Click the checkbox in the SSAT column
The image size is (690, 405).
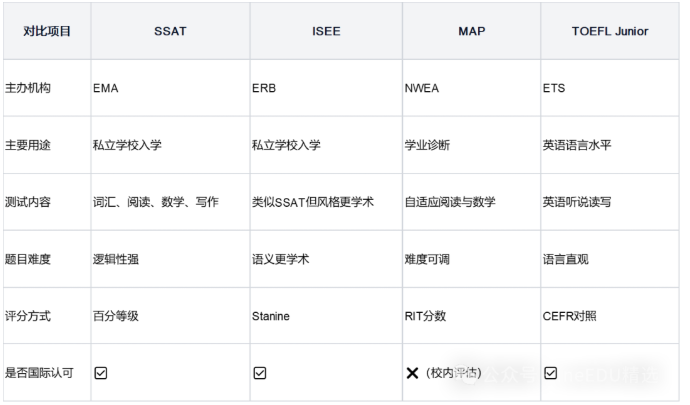point(100,373)
